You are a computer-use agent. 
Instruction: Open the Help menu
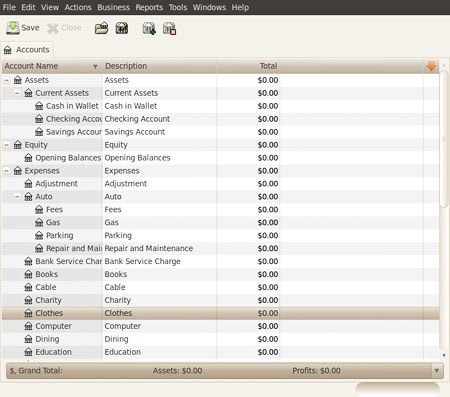[x=240, y=7]
